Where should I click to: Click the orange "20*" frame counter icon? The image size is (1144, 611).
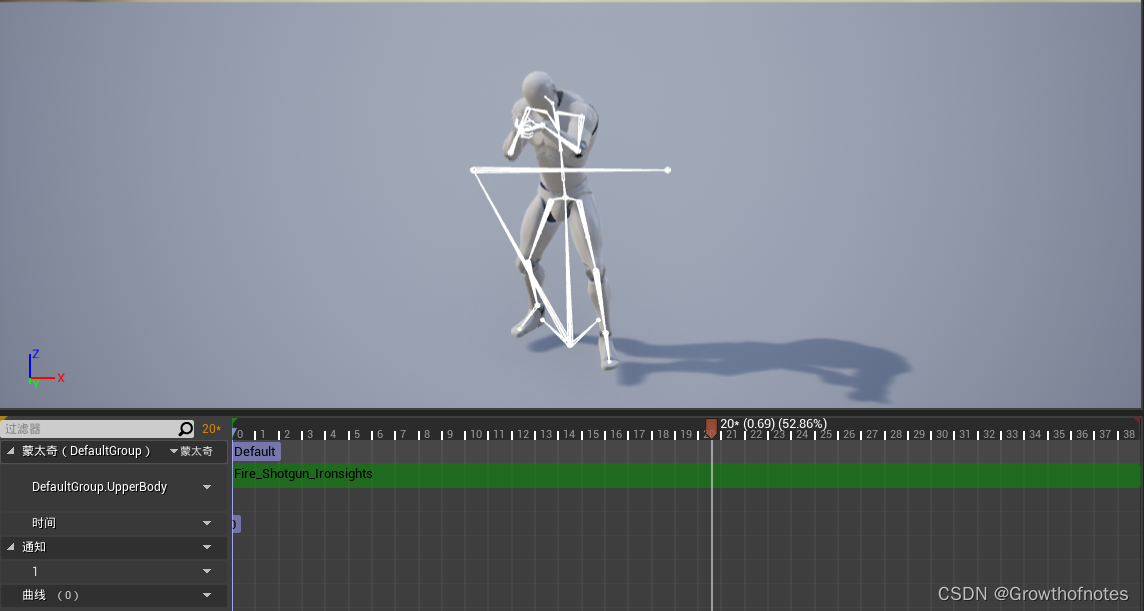pyautogui.click(x=211, y=428)
